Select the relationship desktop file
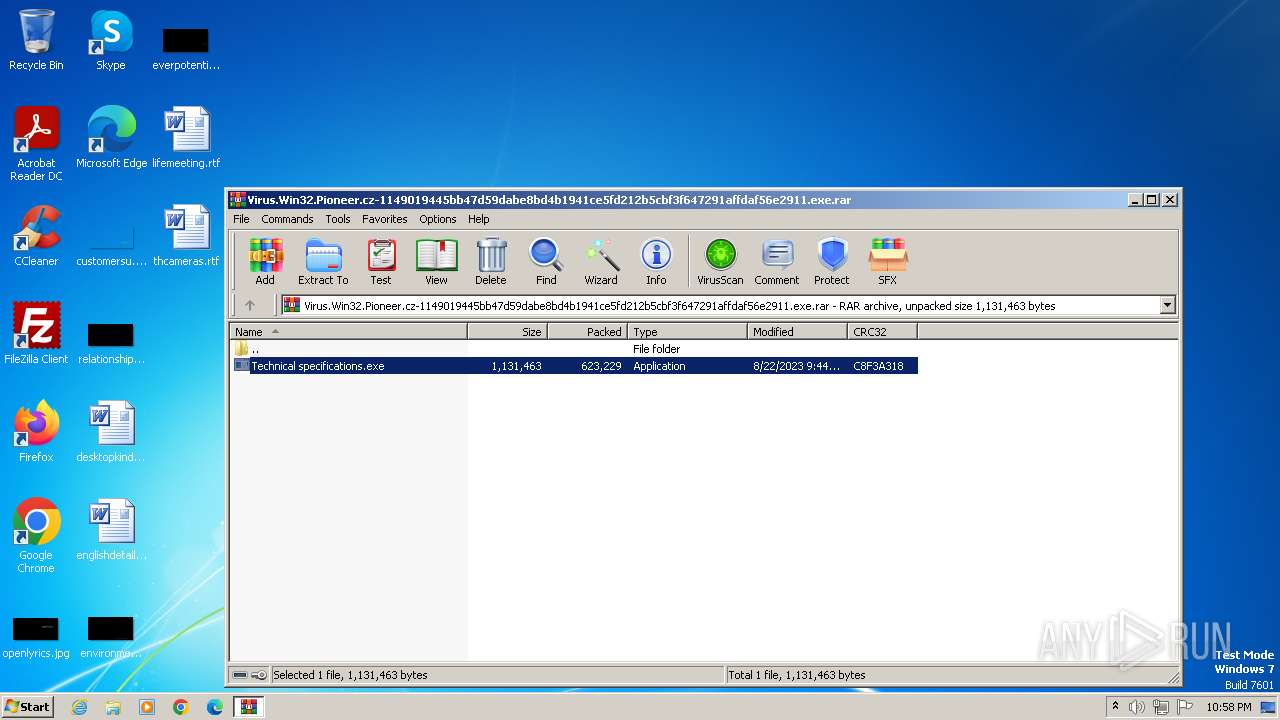 (x=111, y=343)
